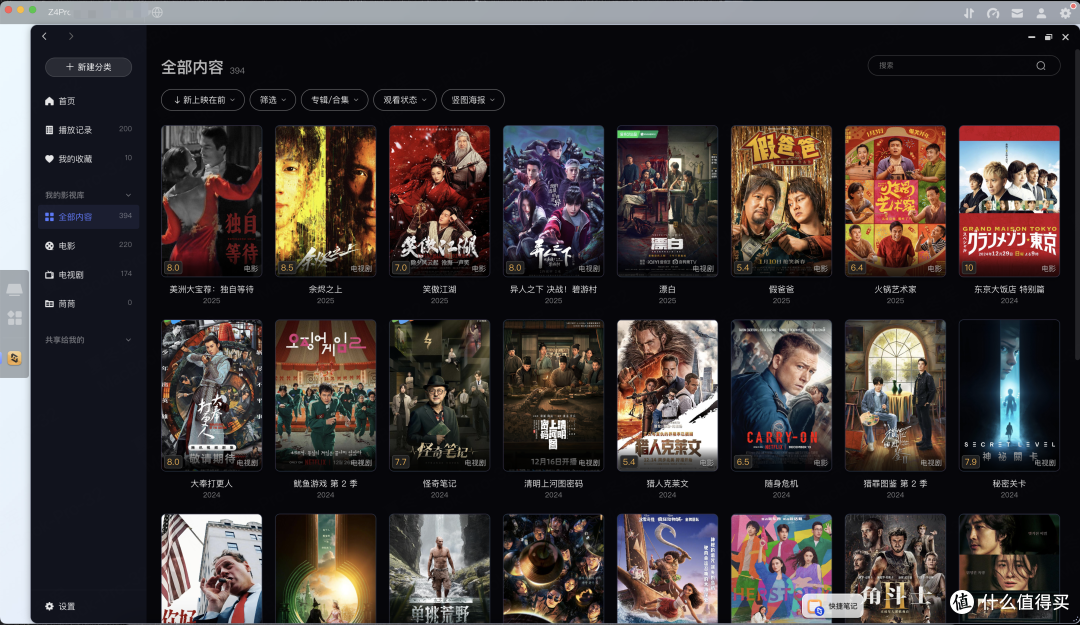This screenshot has width=1080, height=625.
Task: Click the 漂白 title text
Action: click(667, 289)
